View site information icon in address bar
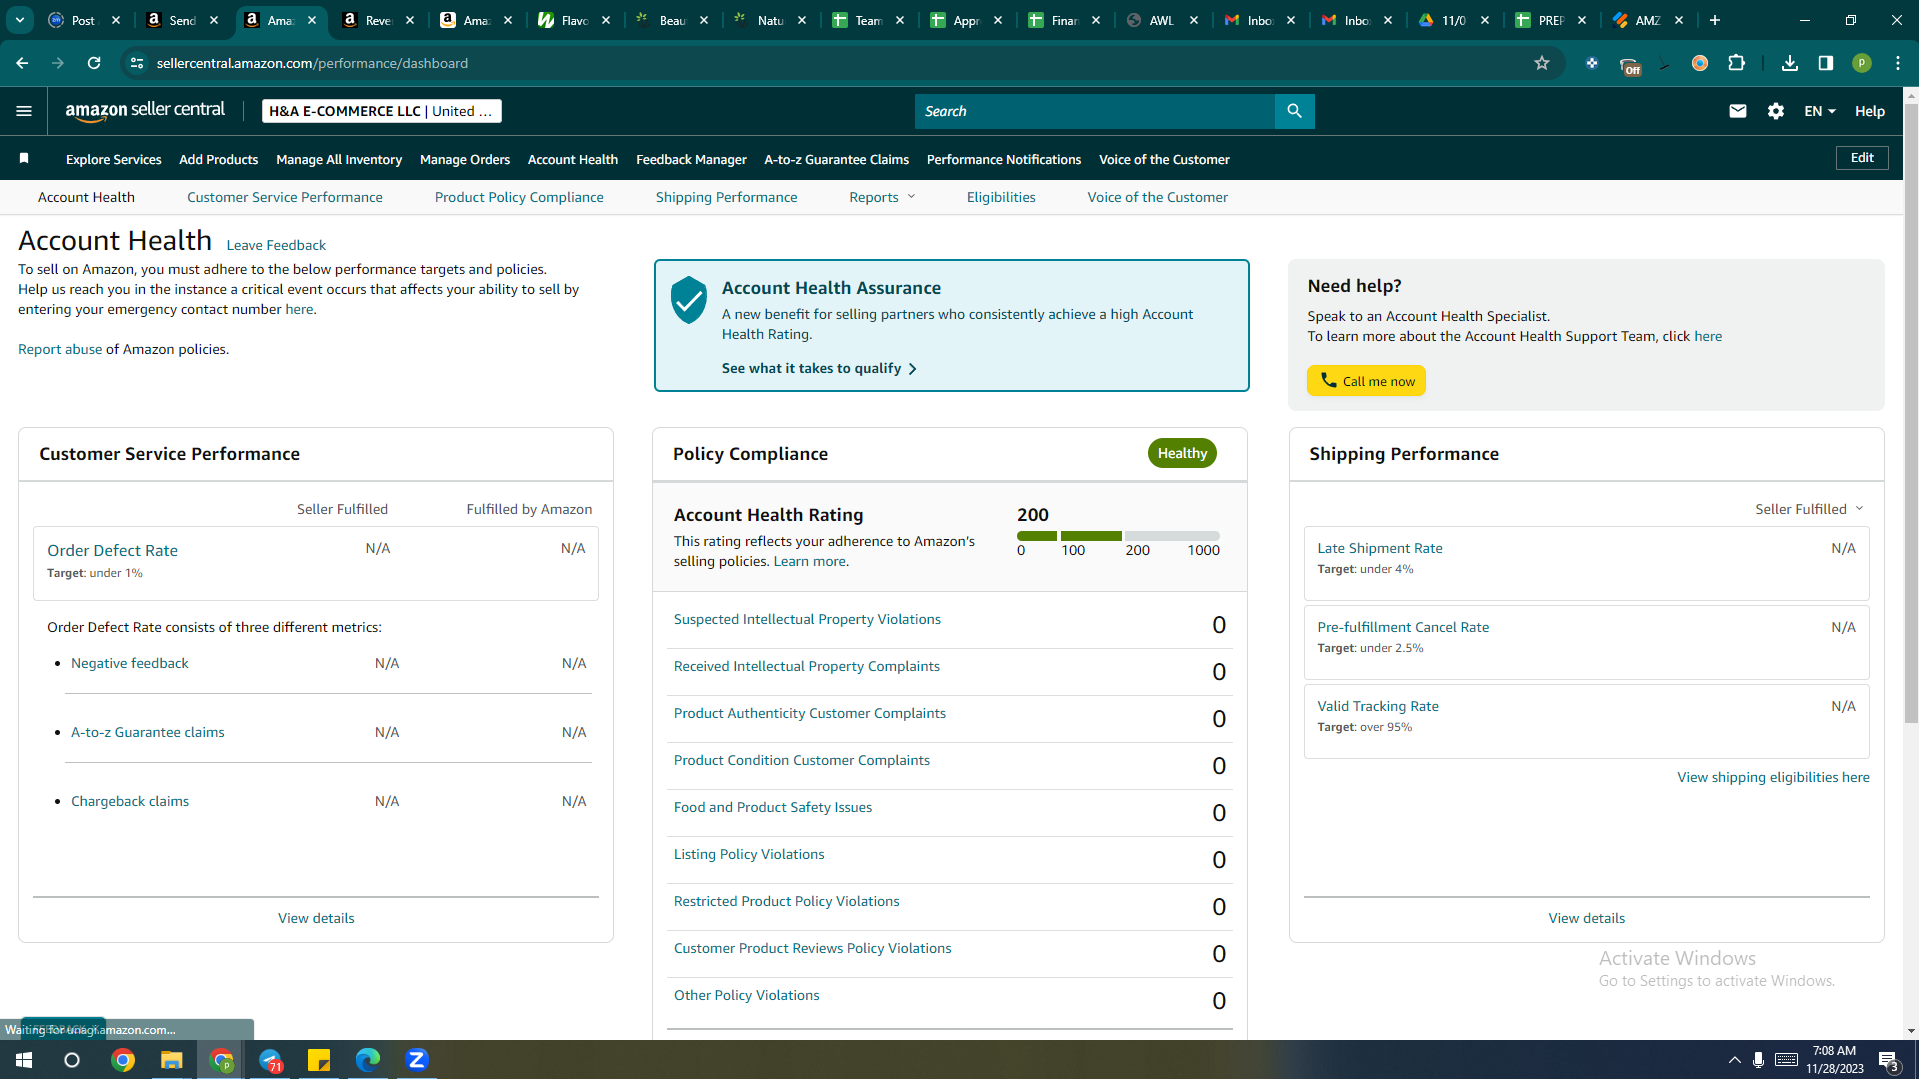The image size is (1919, 1079). (137, 63)
